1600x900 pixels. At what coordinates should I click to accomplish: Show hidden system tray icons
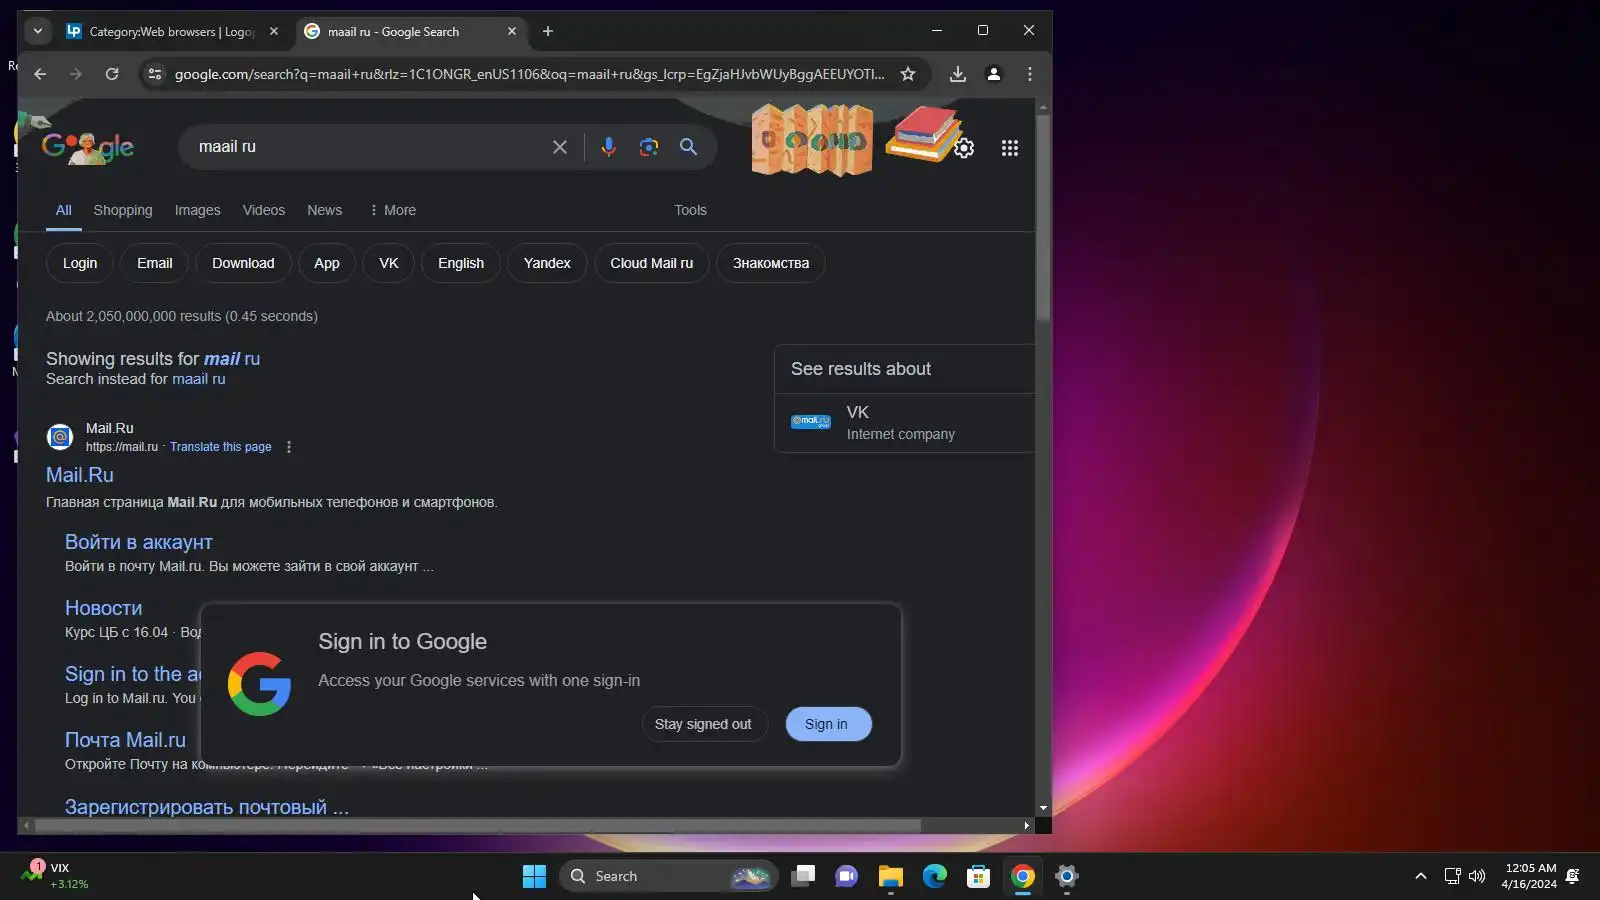click(1421, 877)
